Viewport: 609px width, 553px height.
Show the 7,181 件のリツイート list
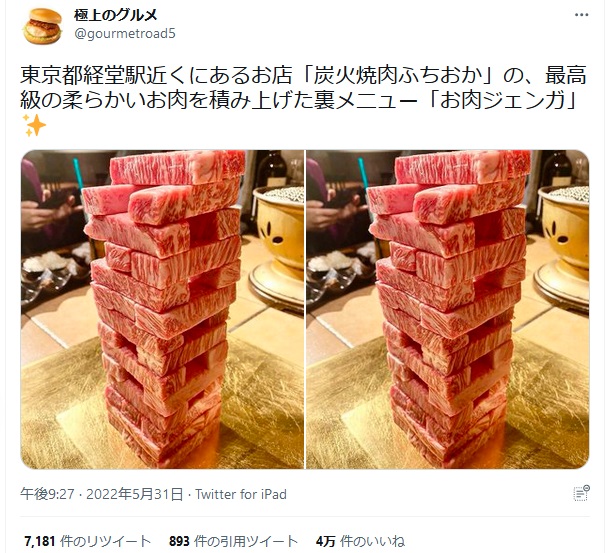point(87,541)
